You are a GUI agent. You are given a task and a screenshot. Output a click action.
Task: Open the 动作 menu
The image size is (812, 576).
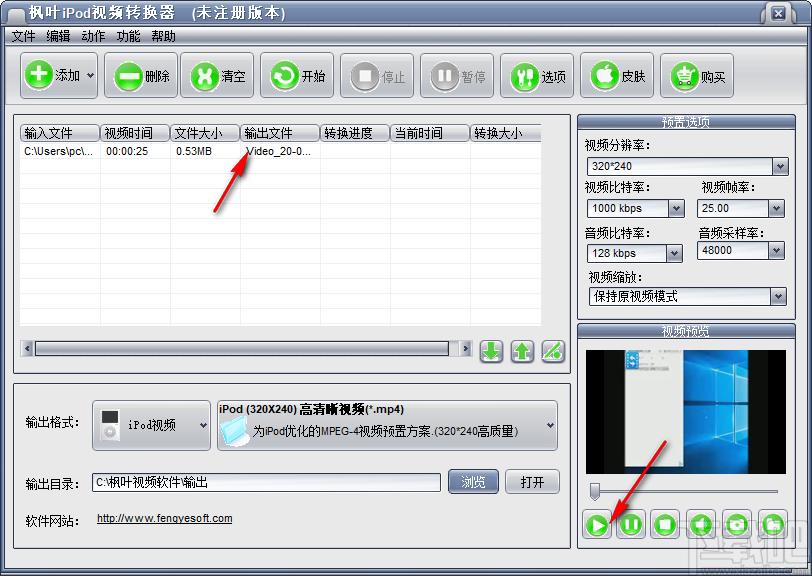(93, 36)
